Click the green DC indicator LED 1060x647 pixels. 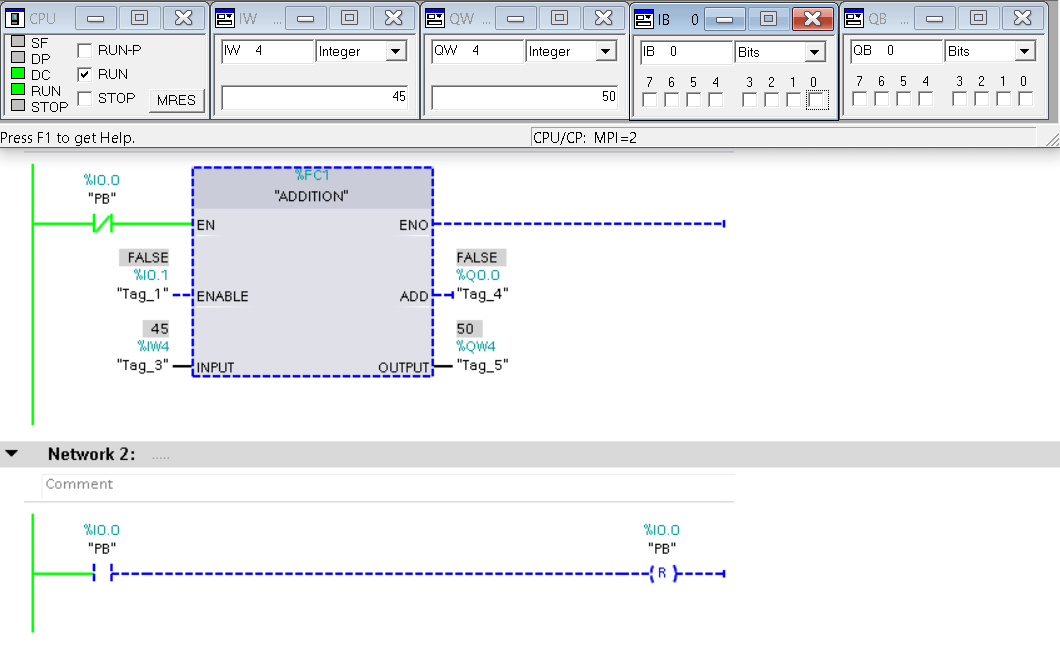(18, 73)
